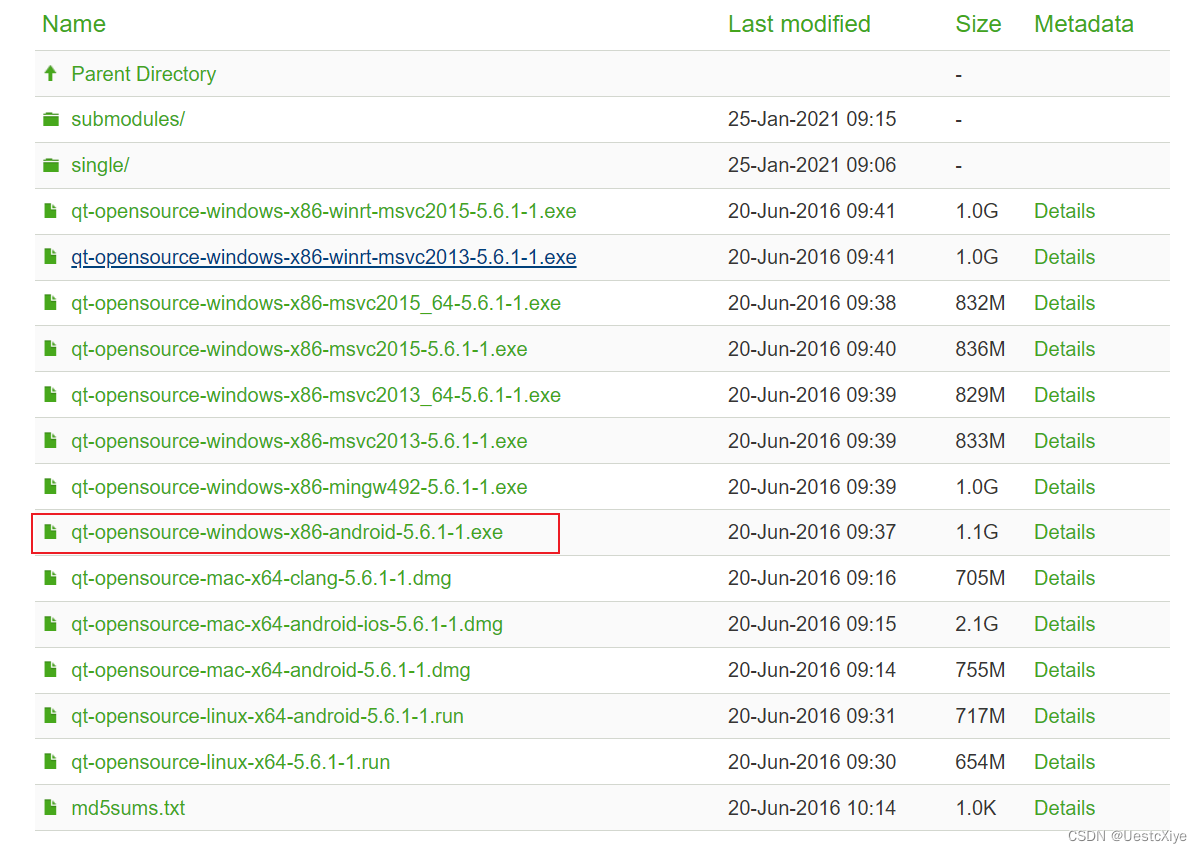Click the 1.0K size value

pyautogui.click(x=977, y=808)
